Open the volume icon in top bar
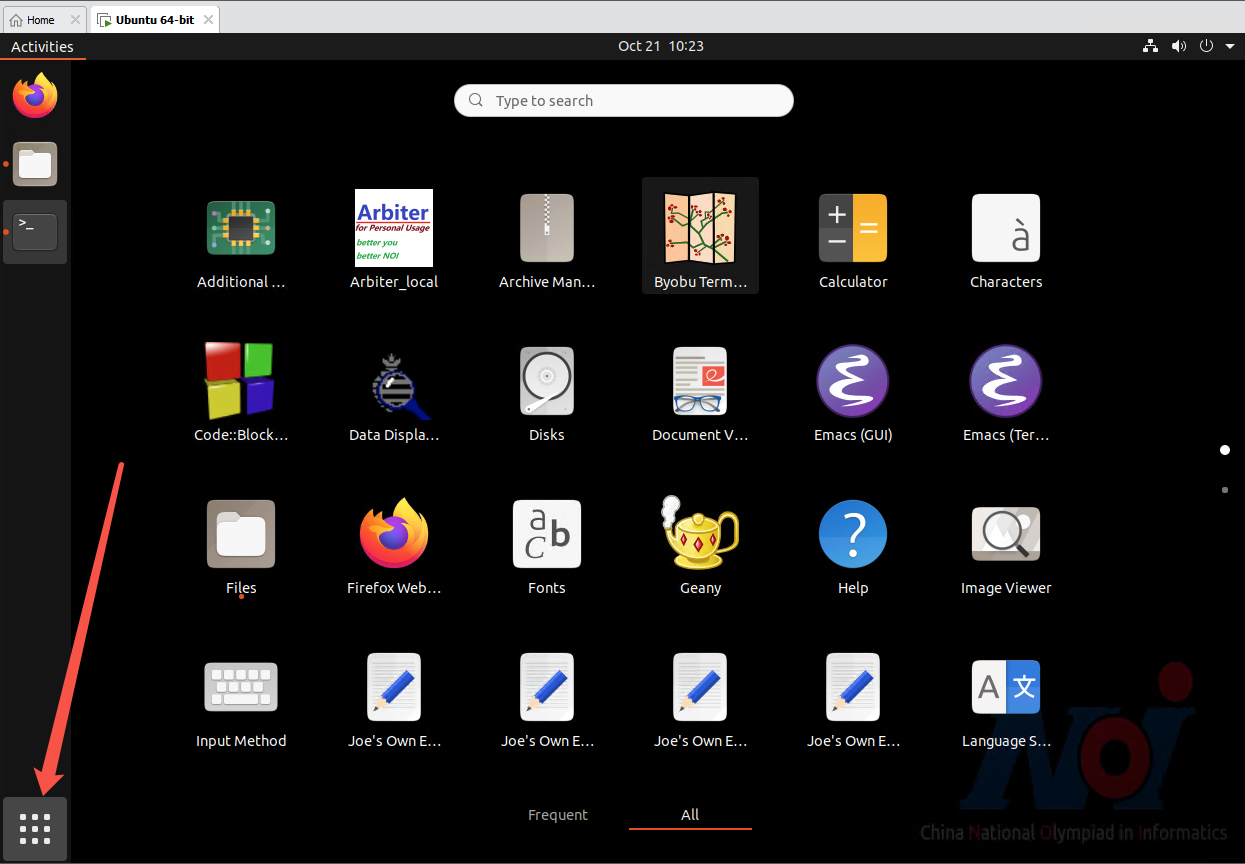 point(1179,46)
